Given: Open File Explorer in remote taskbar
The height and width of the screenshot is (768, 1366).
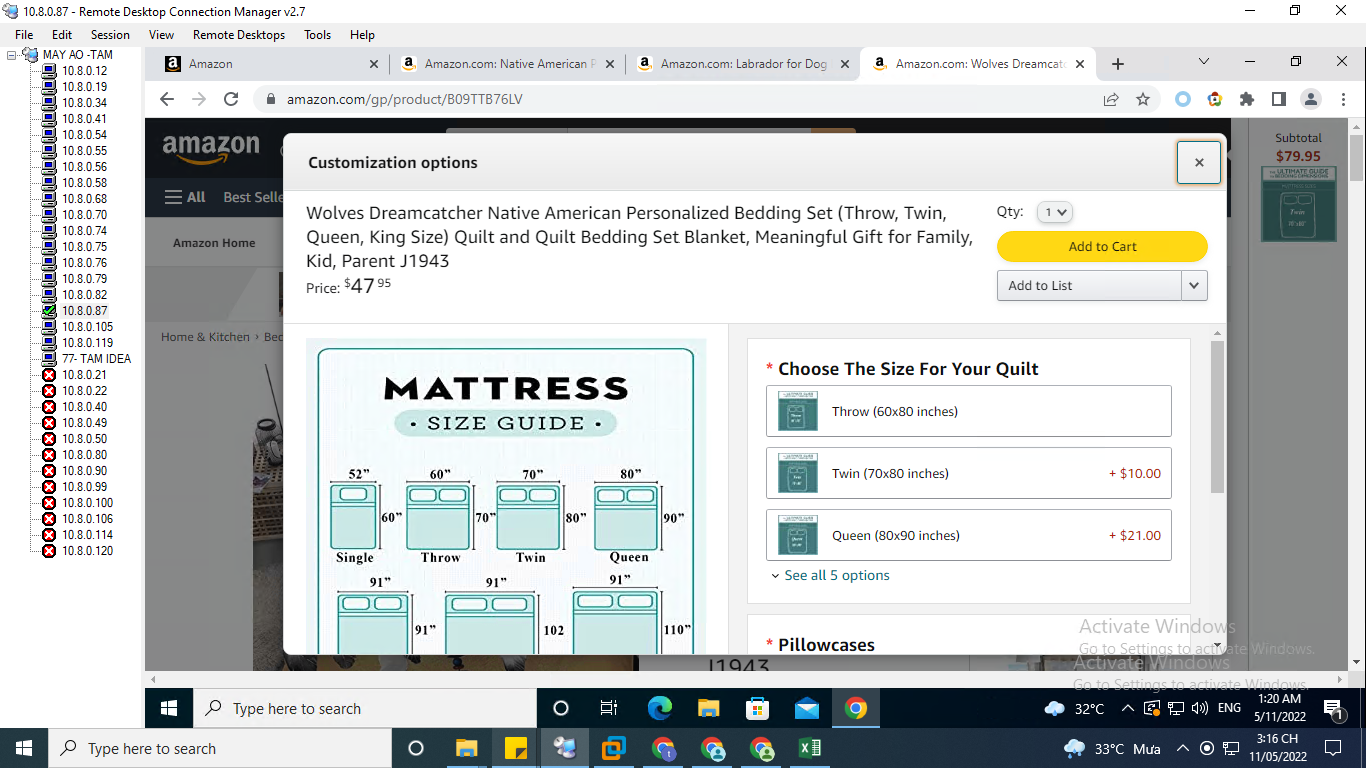Looking at the screenshot, I should click(709, 708).
